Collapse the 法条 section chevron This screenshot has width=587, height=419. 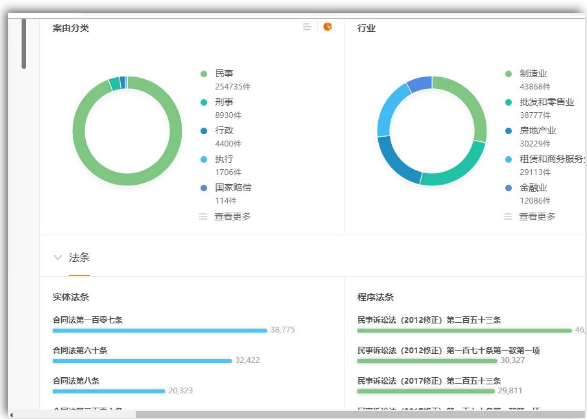coord(58,257)
